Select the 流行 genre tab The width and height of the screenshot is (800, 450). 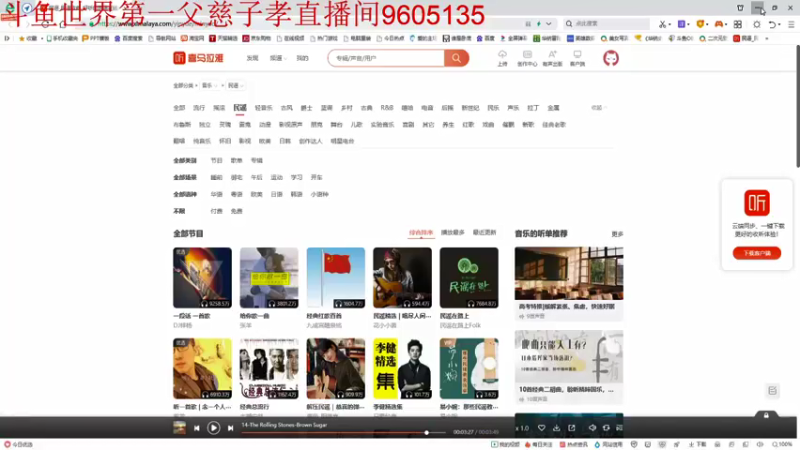pyautogui.click(x=199, y=108)
